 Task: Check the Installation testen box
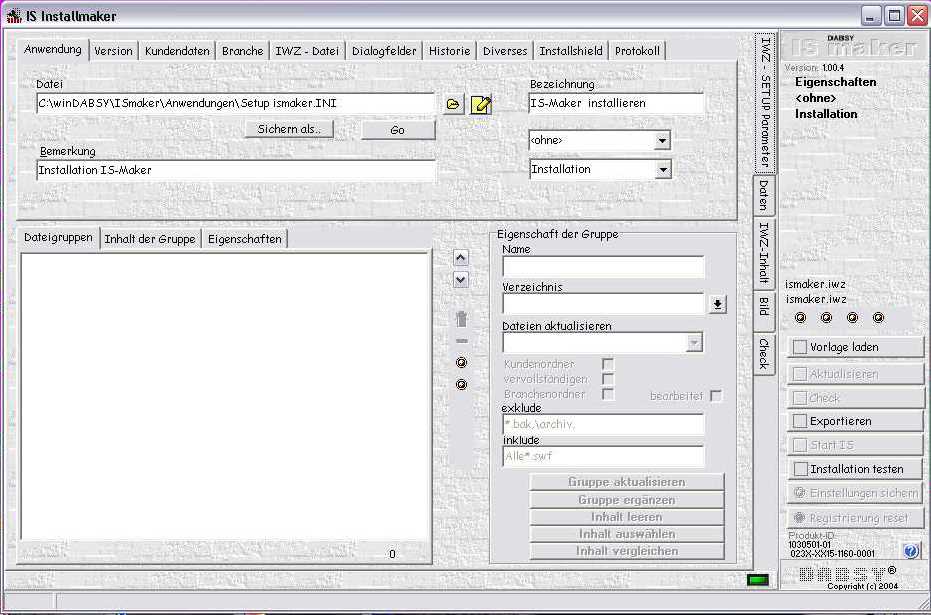[x=800, y=469]
